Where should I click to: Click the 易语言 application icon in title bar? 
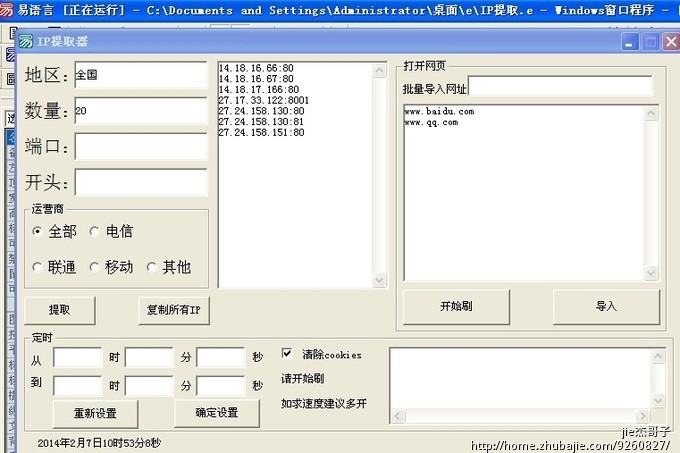(7, 10)
